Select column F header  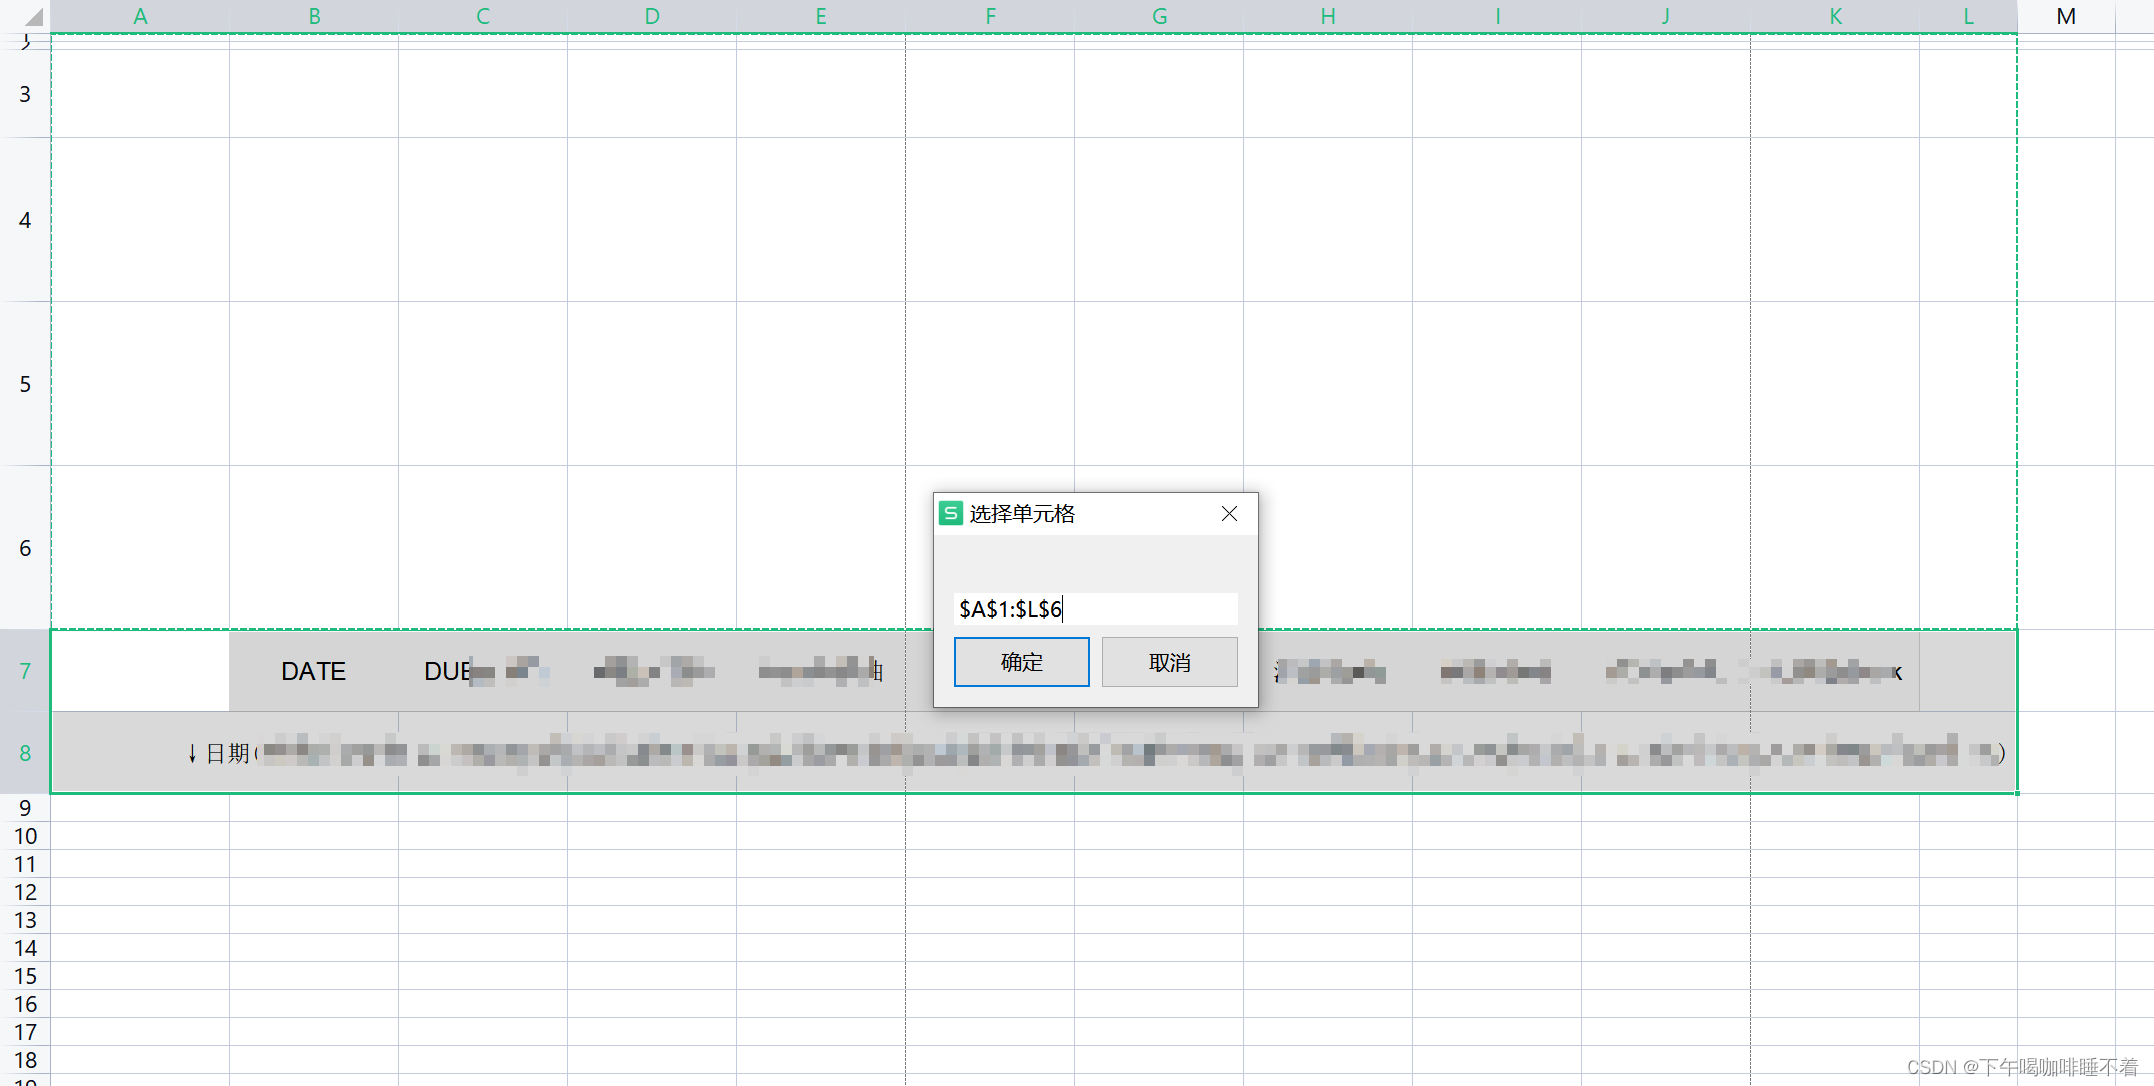(990, 16)
